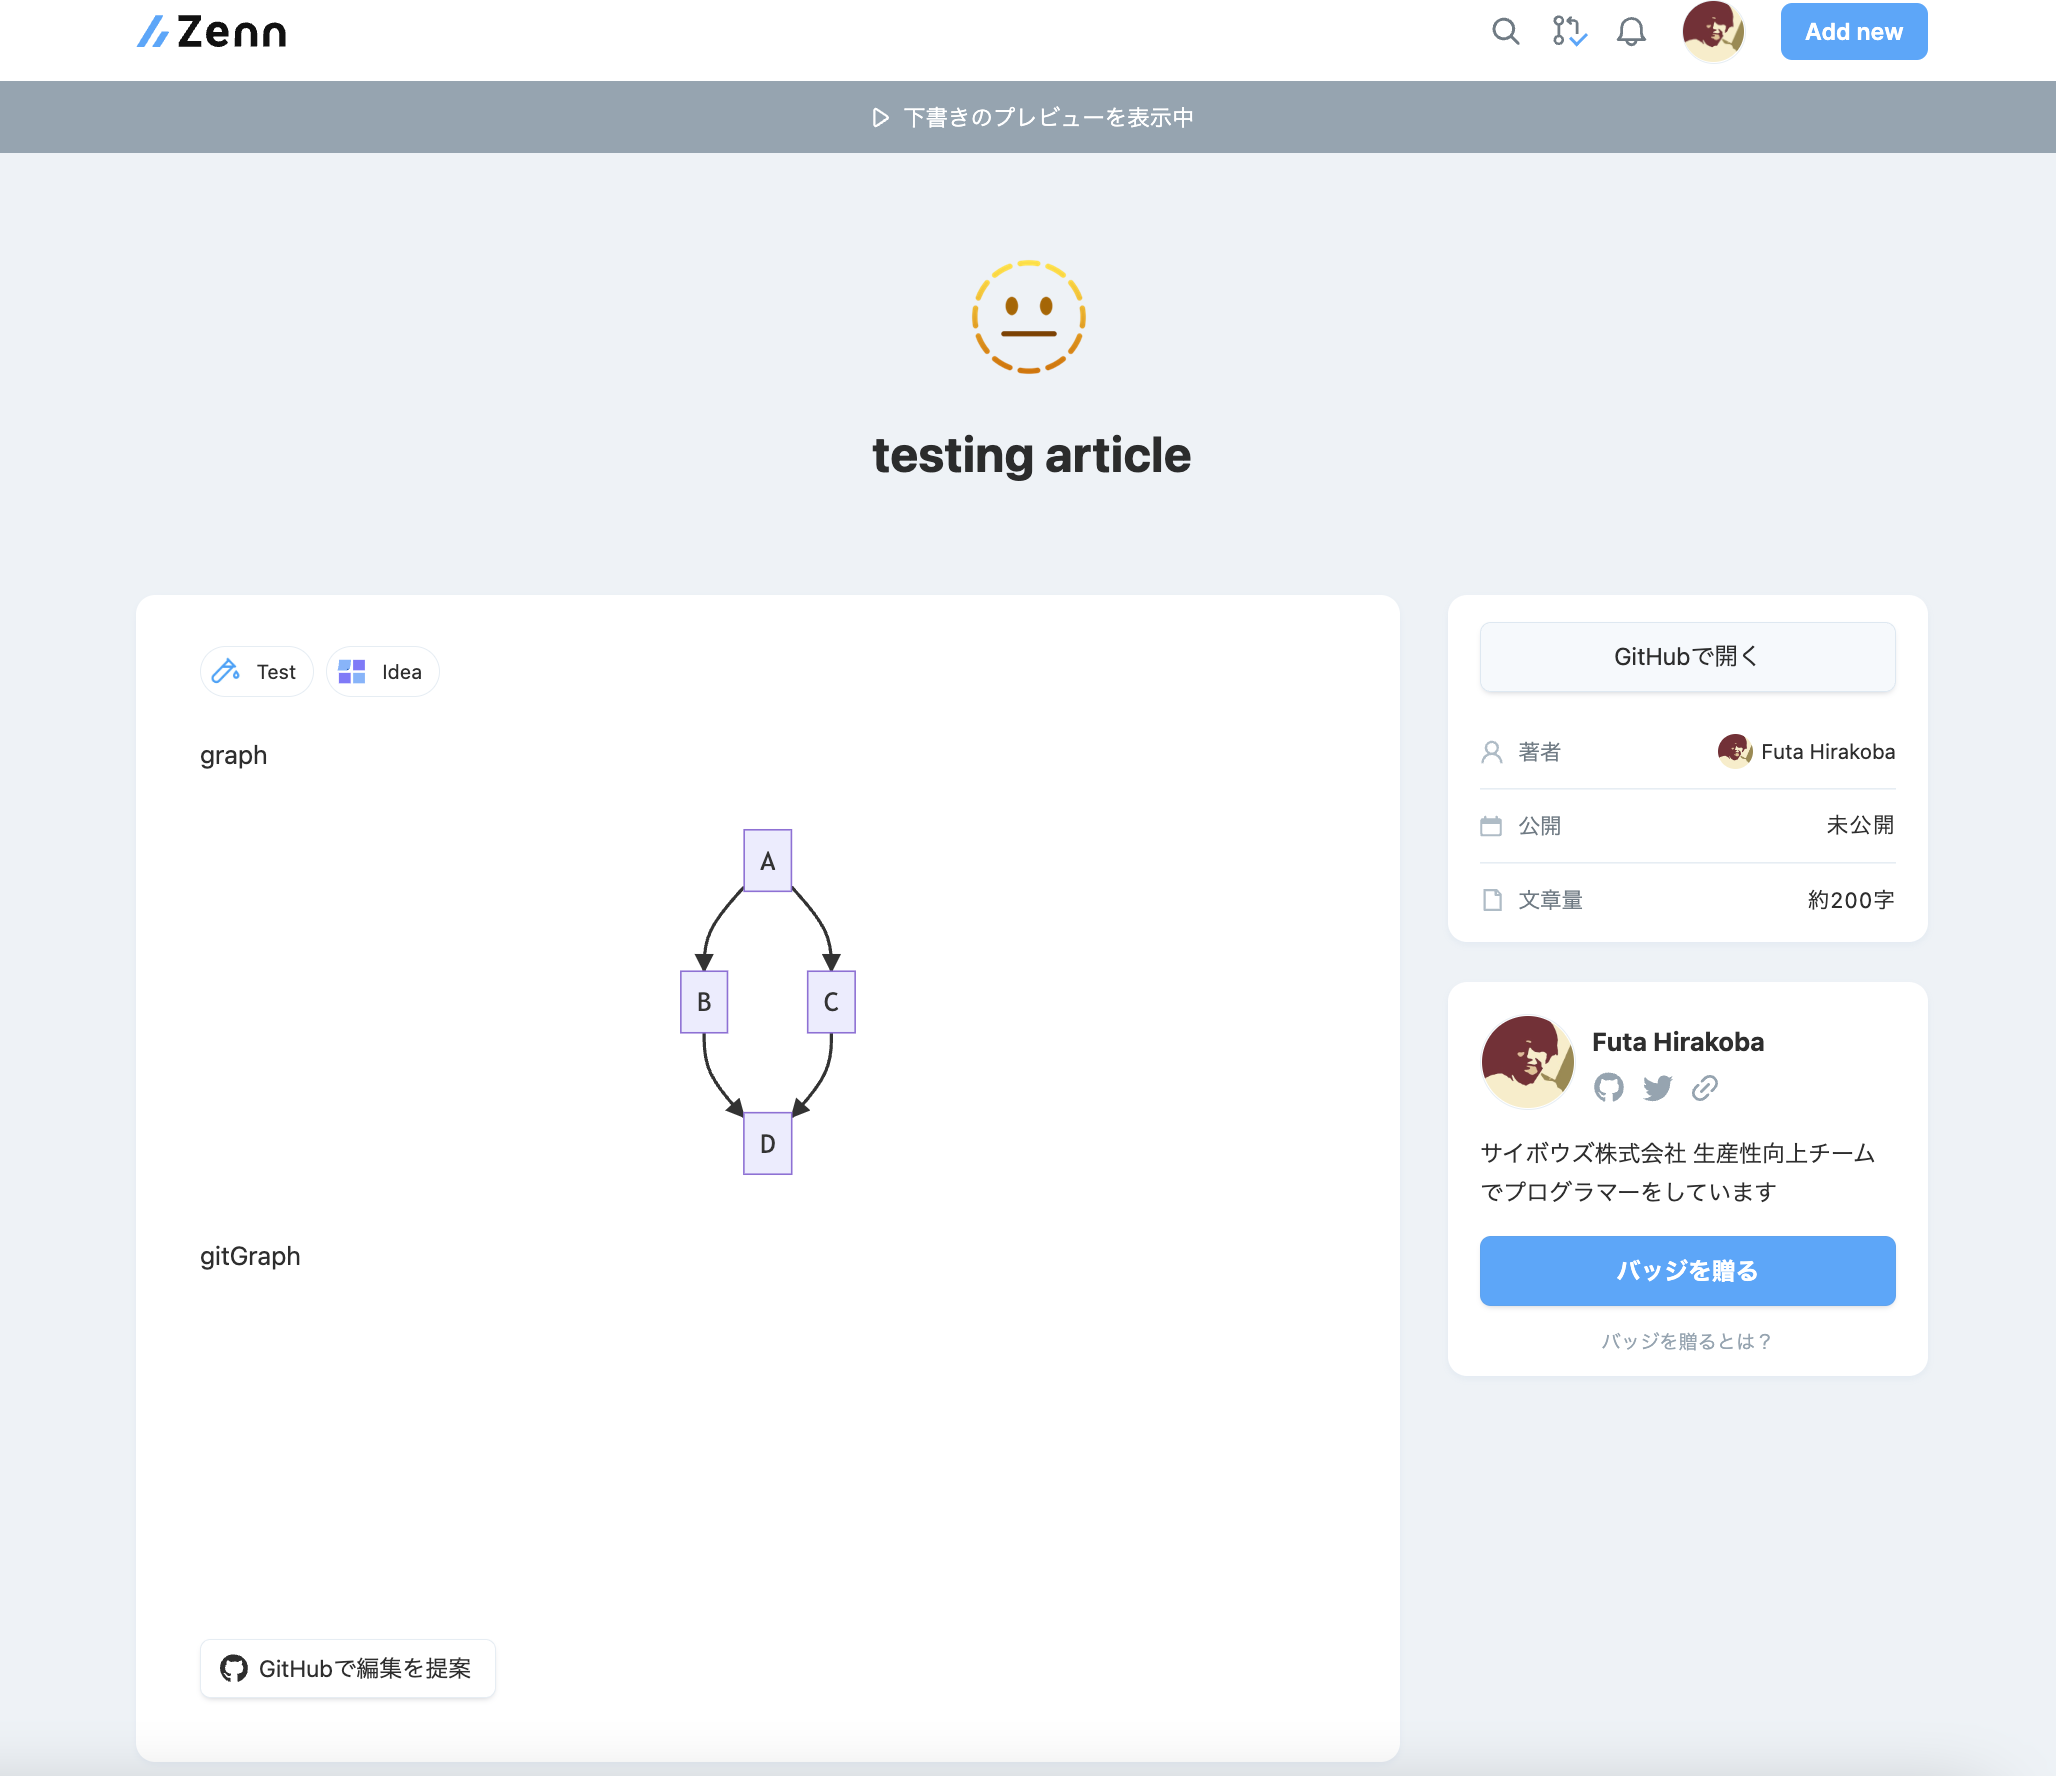Click the Add new button
Viewport: 2056px width, 1776px height.
click(x=1853, y=32)
